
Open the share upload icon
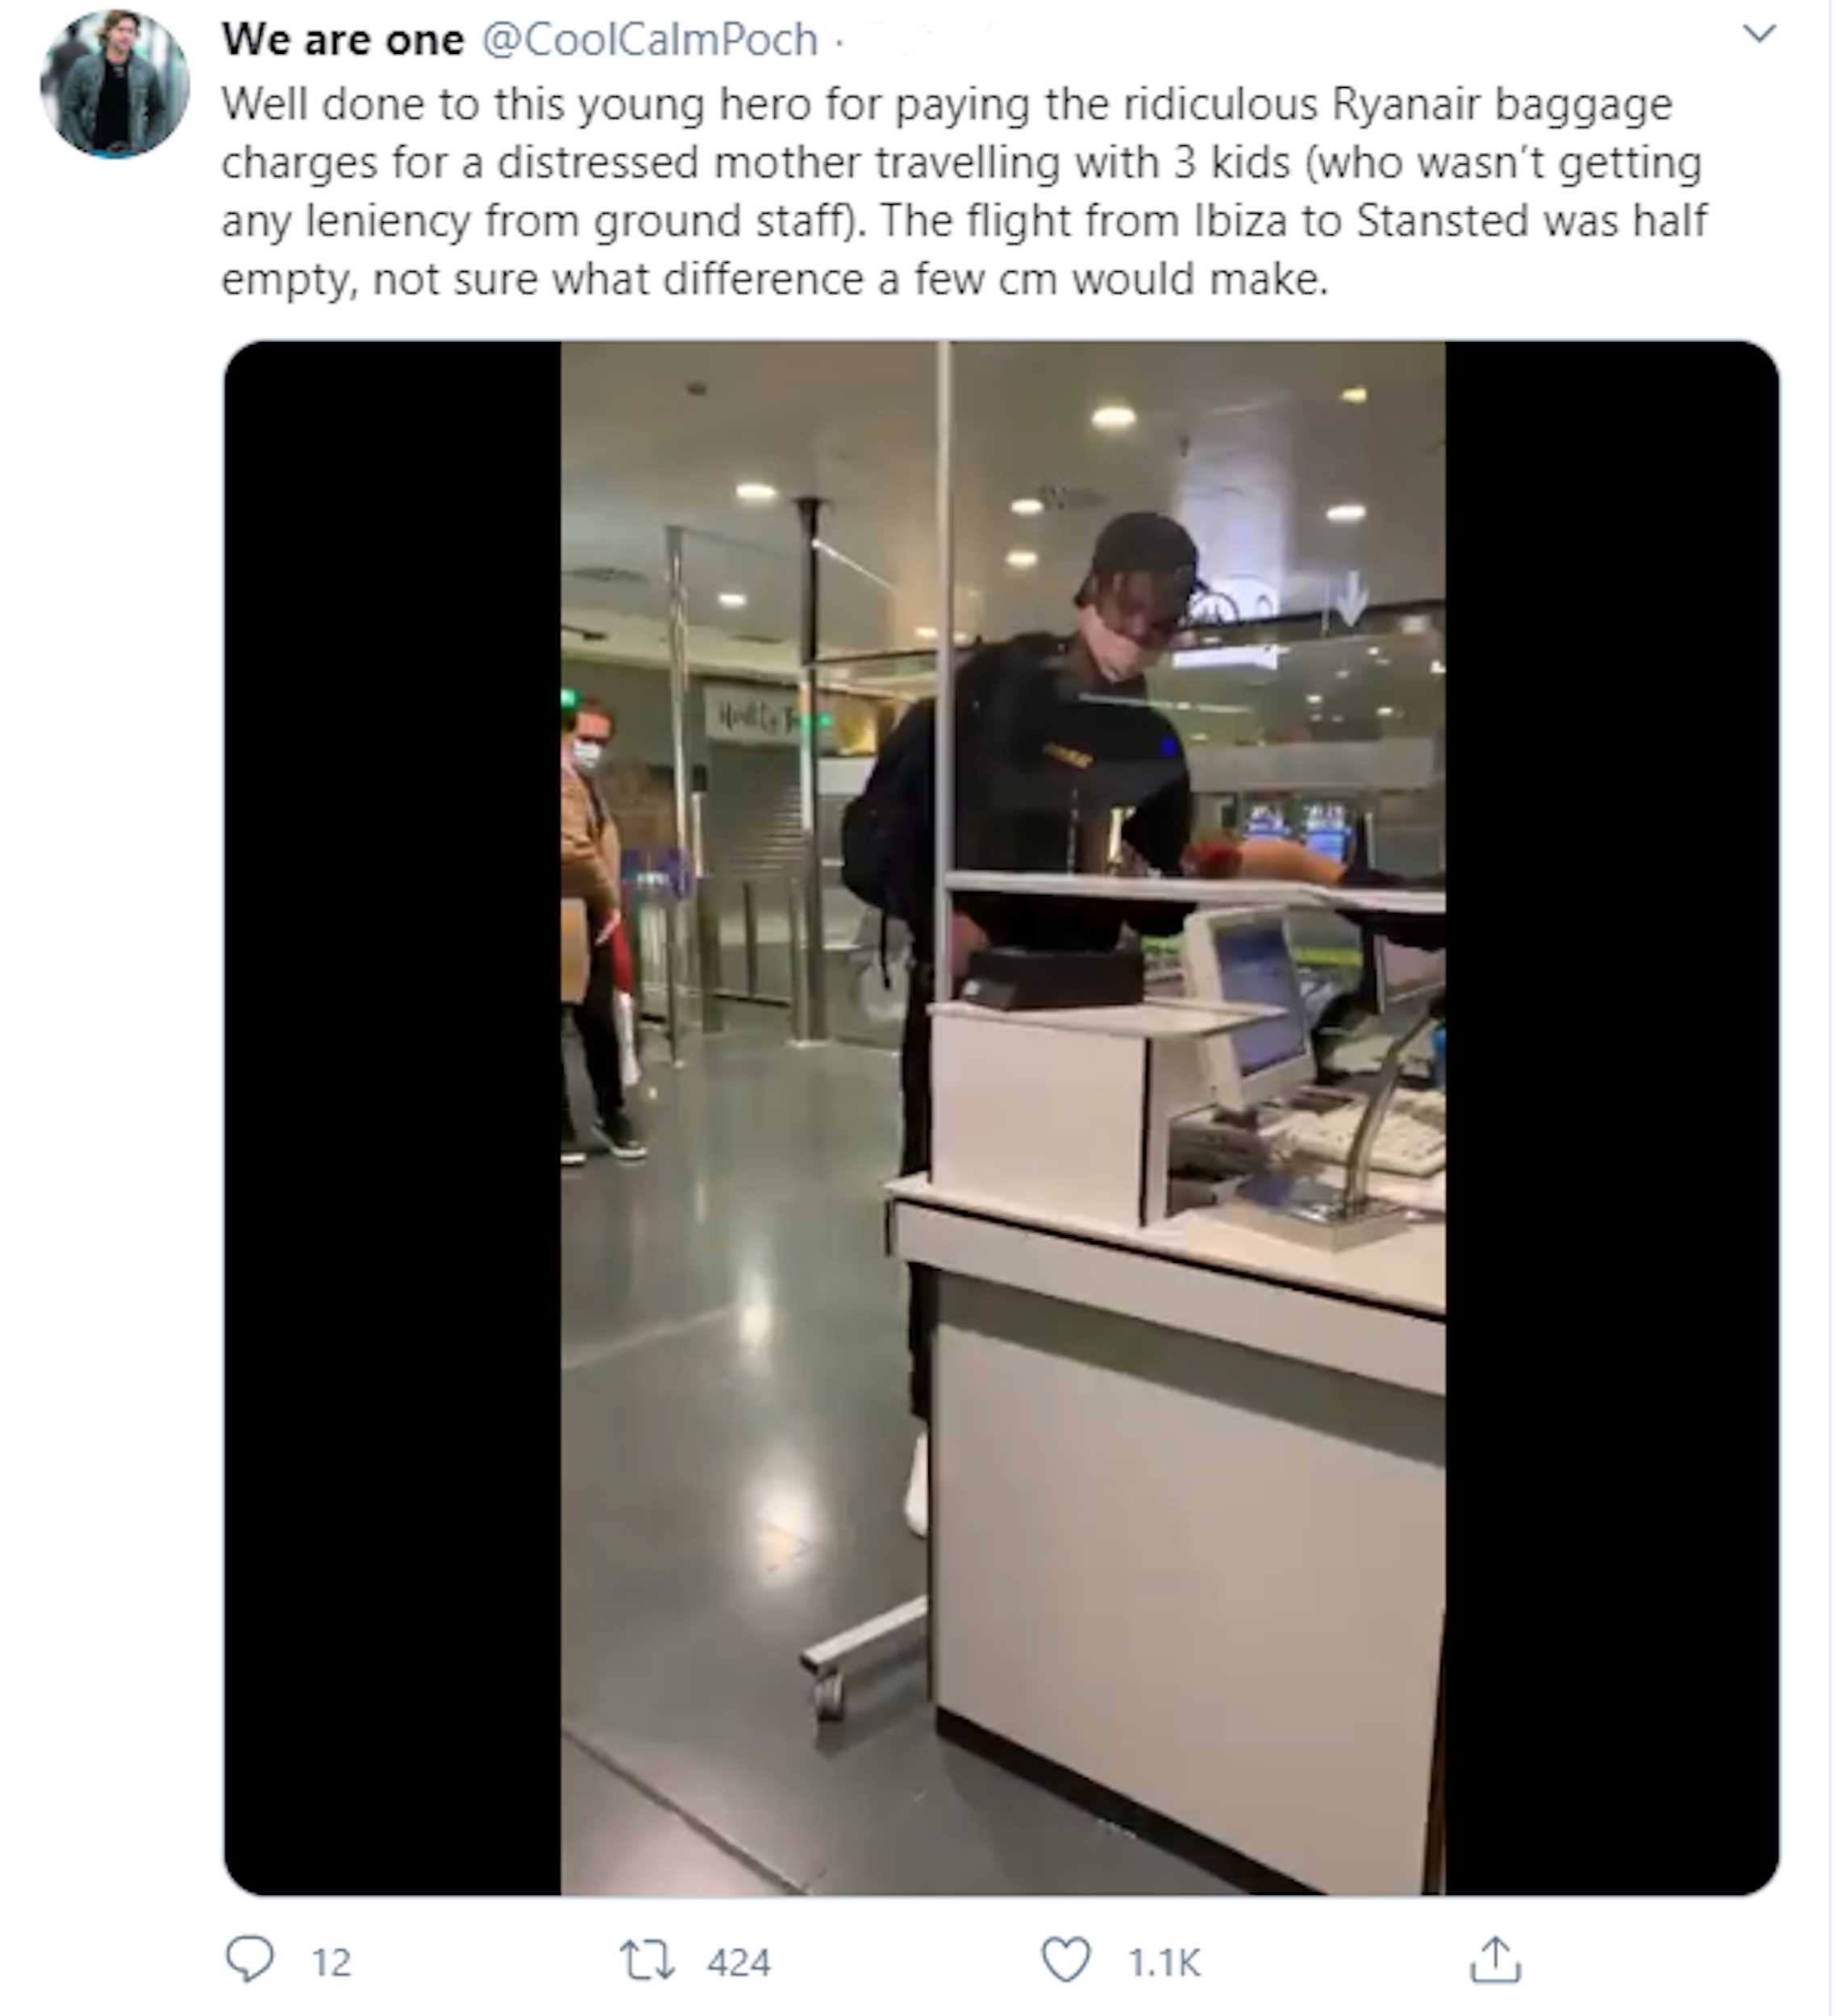tap(1495, 1959)
